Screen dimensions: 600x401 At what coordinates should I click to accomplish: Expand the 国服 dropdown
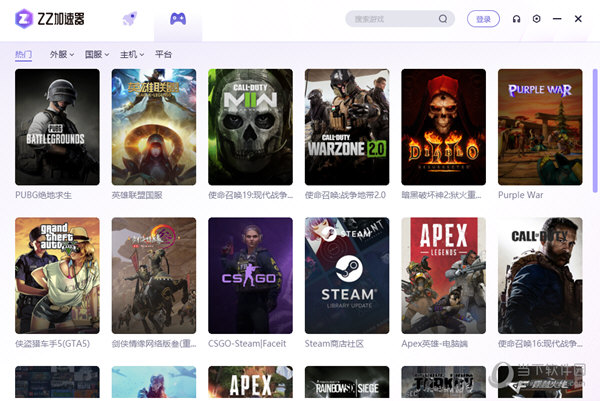click(x=97, y=54)
